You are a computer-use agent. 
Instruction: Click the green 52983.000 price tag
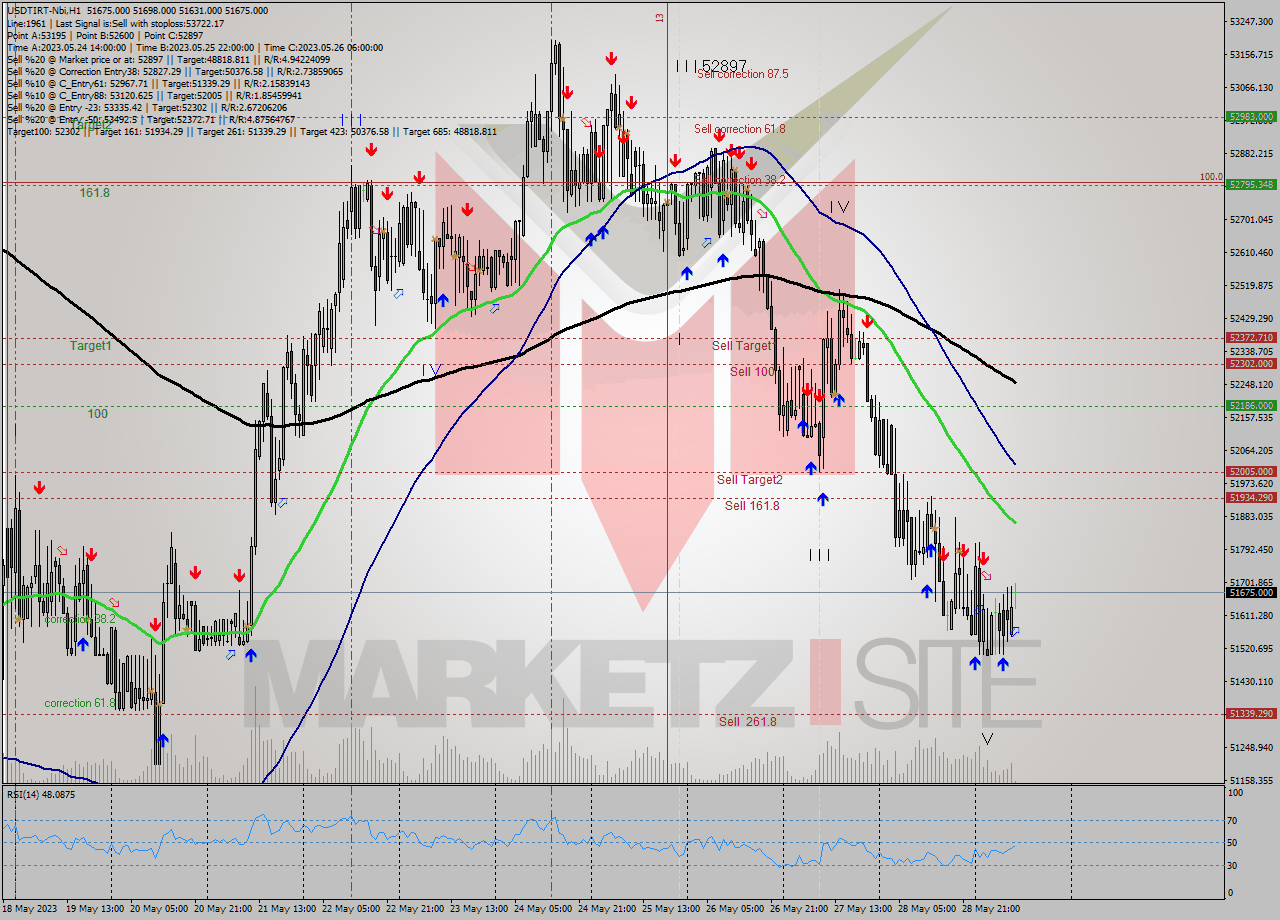pos(1250,116)
